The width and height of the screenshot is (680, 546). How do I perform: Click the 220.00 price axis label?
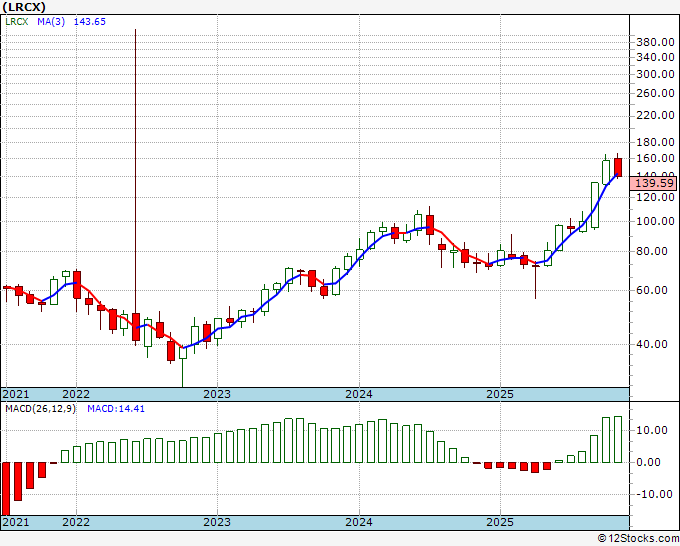click(655, 115)
